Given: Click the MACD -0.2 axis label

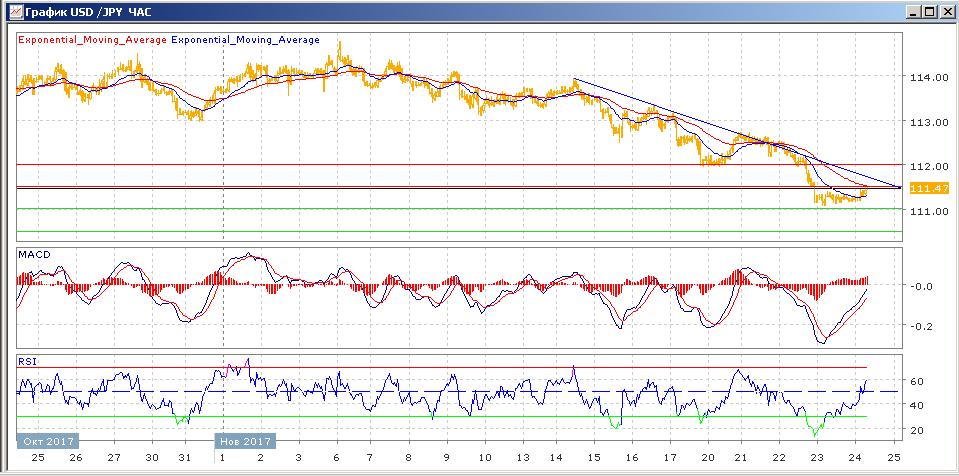Looking at the screenshot, I should pyautogui.click(x=921, y=326).
